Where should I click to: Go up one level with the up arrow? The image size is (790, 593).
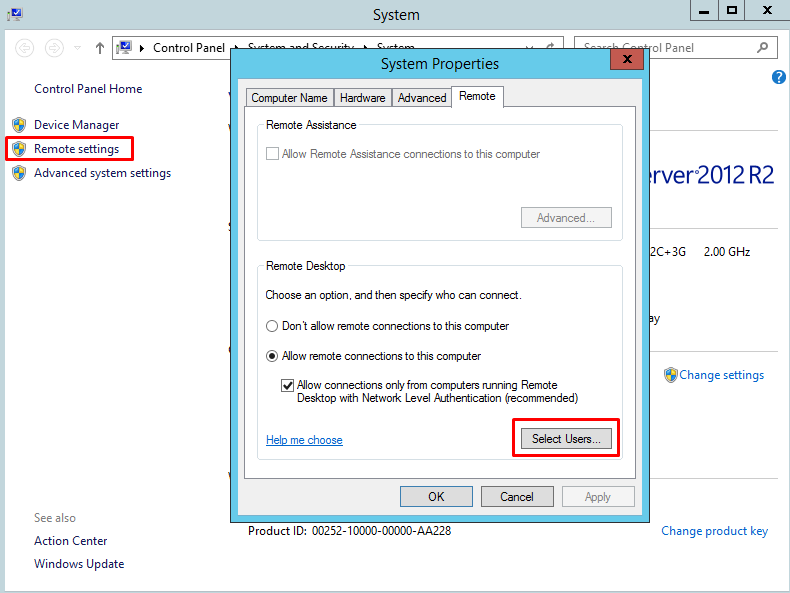100,48
